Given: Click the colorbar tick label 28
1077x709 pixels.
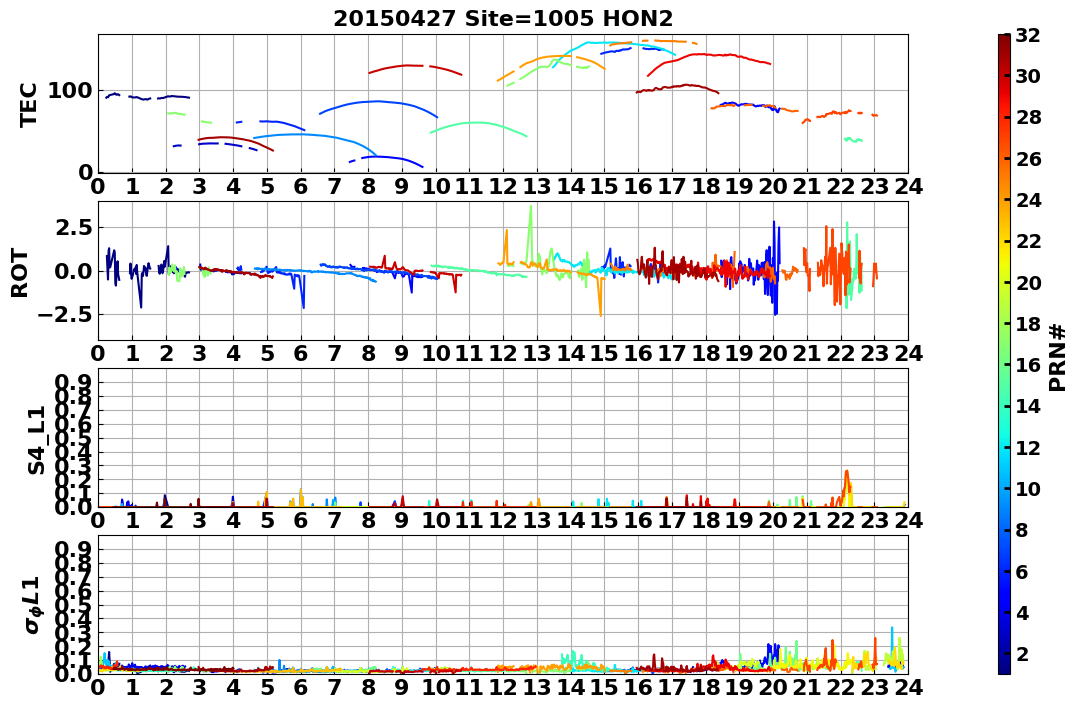Looking at the screenshot, I should point(1028,117).
